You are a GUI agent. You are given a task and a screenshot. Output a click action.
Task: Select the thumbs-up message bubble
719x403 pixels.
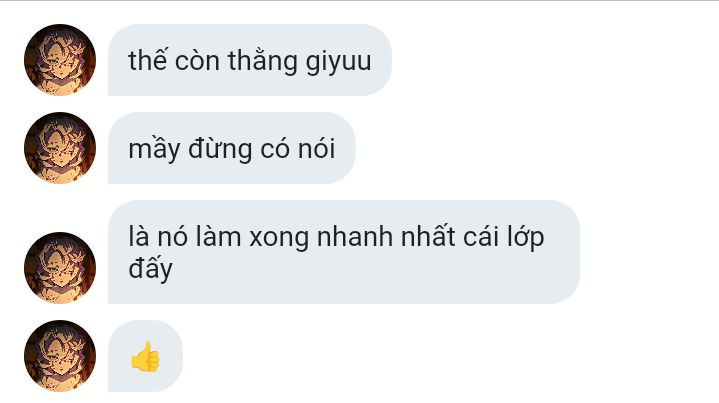pos(145,356)
